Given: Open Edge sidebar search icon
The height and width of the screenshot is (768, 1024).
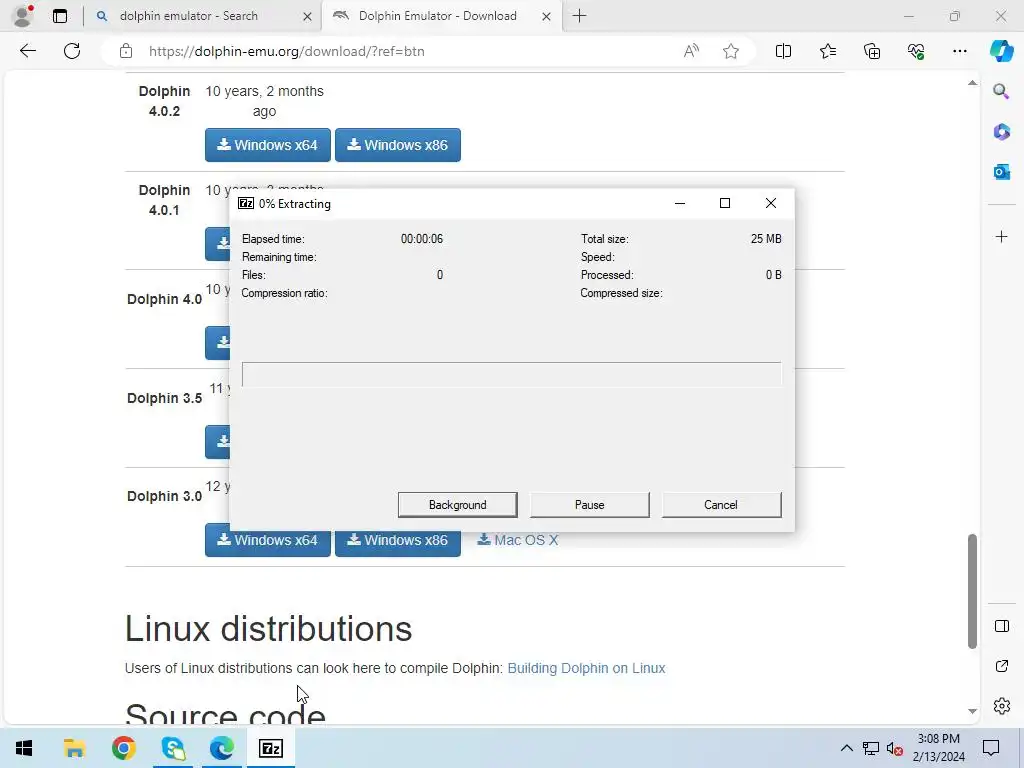Looking at the screenshot, I should (x=1001, y=91).
